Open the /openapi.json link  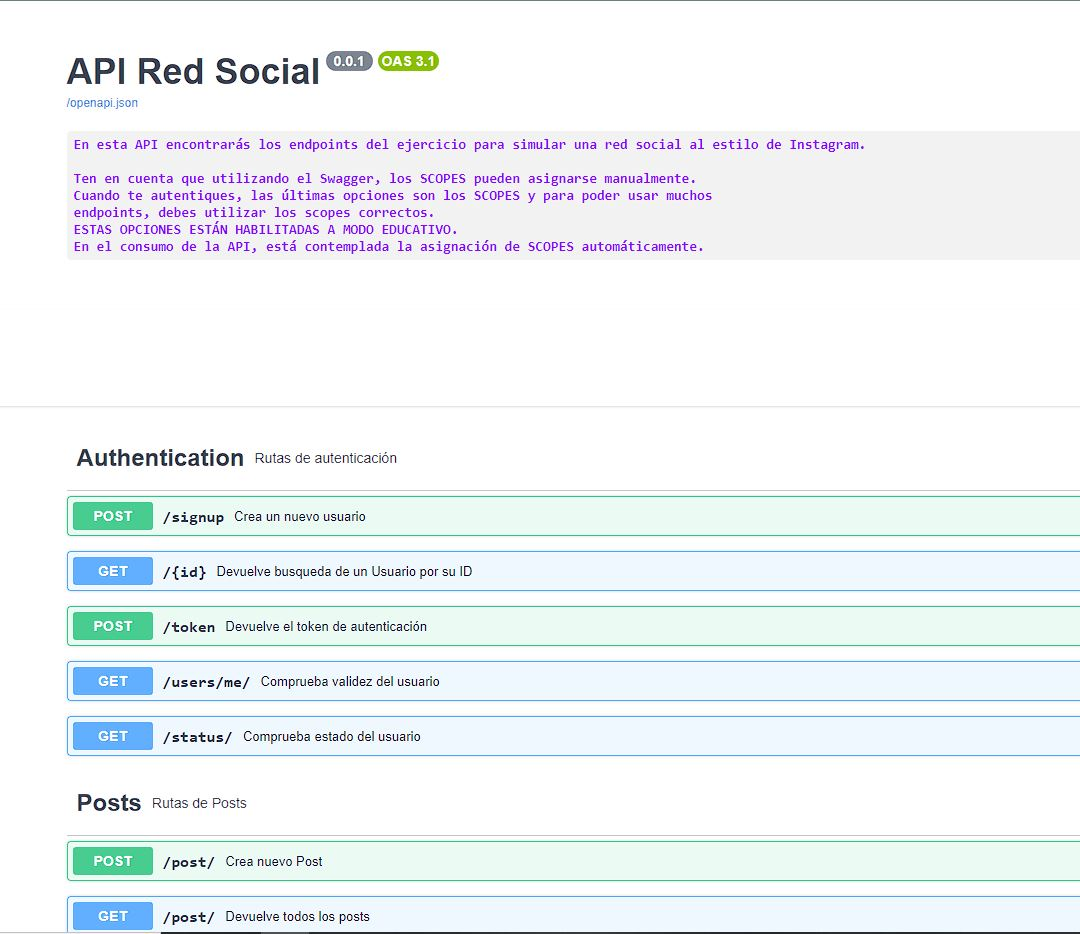coord(102,103)
